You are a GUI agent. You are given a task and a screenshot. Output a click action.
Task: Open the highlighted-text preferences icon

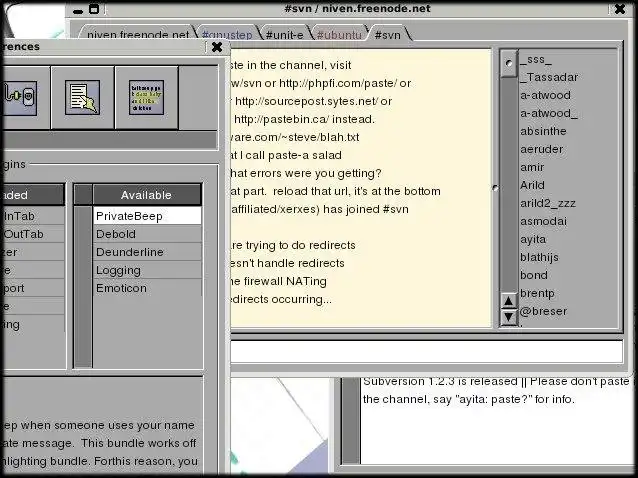pos(146,98)
